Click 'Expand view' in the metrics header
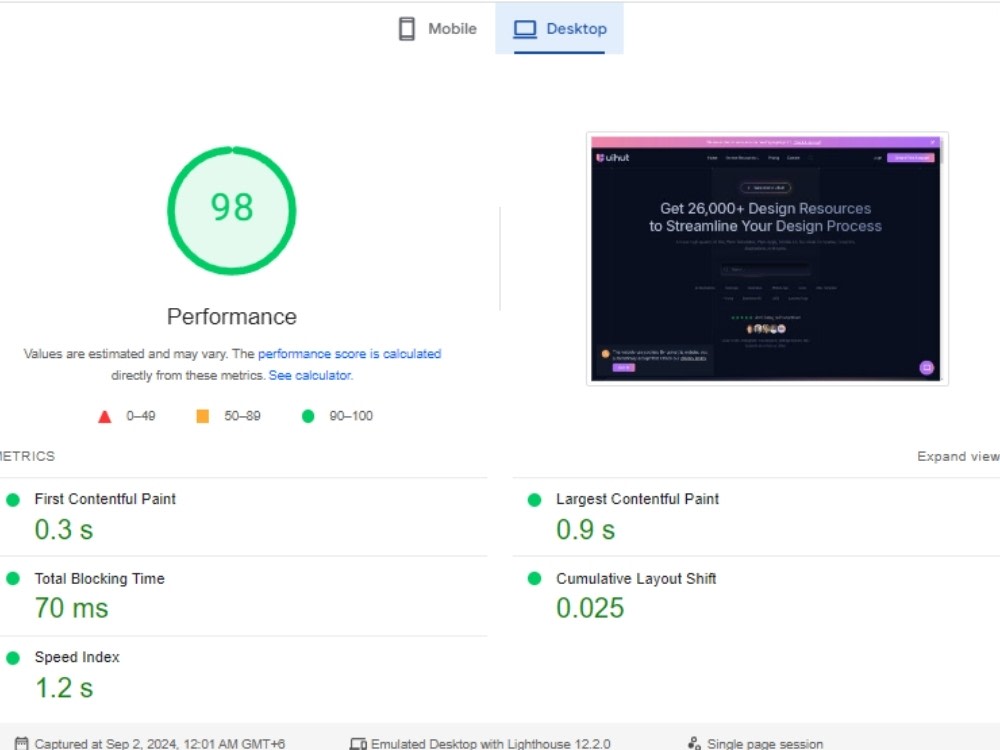The image size is (1000, 750). [958, 456]
